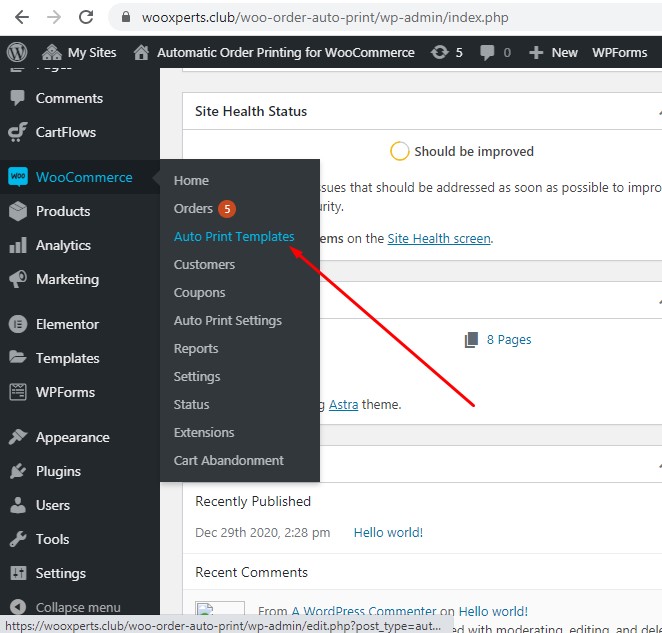The height and width of the screenshot is (633, 662).
Task: Click the padlock site info icon
Action: [x=125, y=17]
